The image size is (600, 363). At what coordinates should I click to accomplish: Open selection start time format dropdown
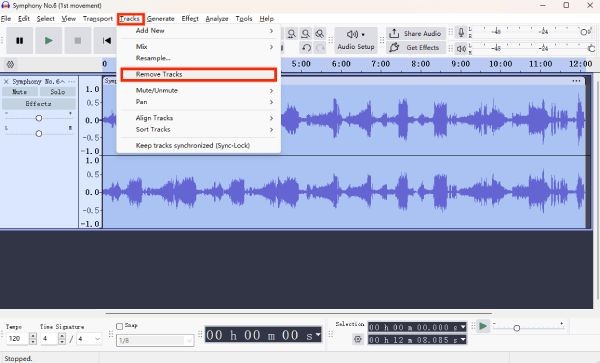click(463, 327)
